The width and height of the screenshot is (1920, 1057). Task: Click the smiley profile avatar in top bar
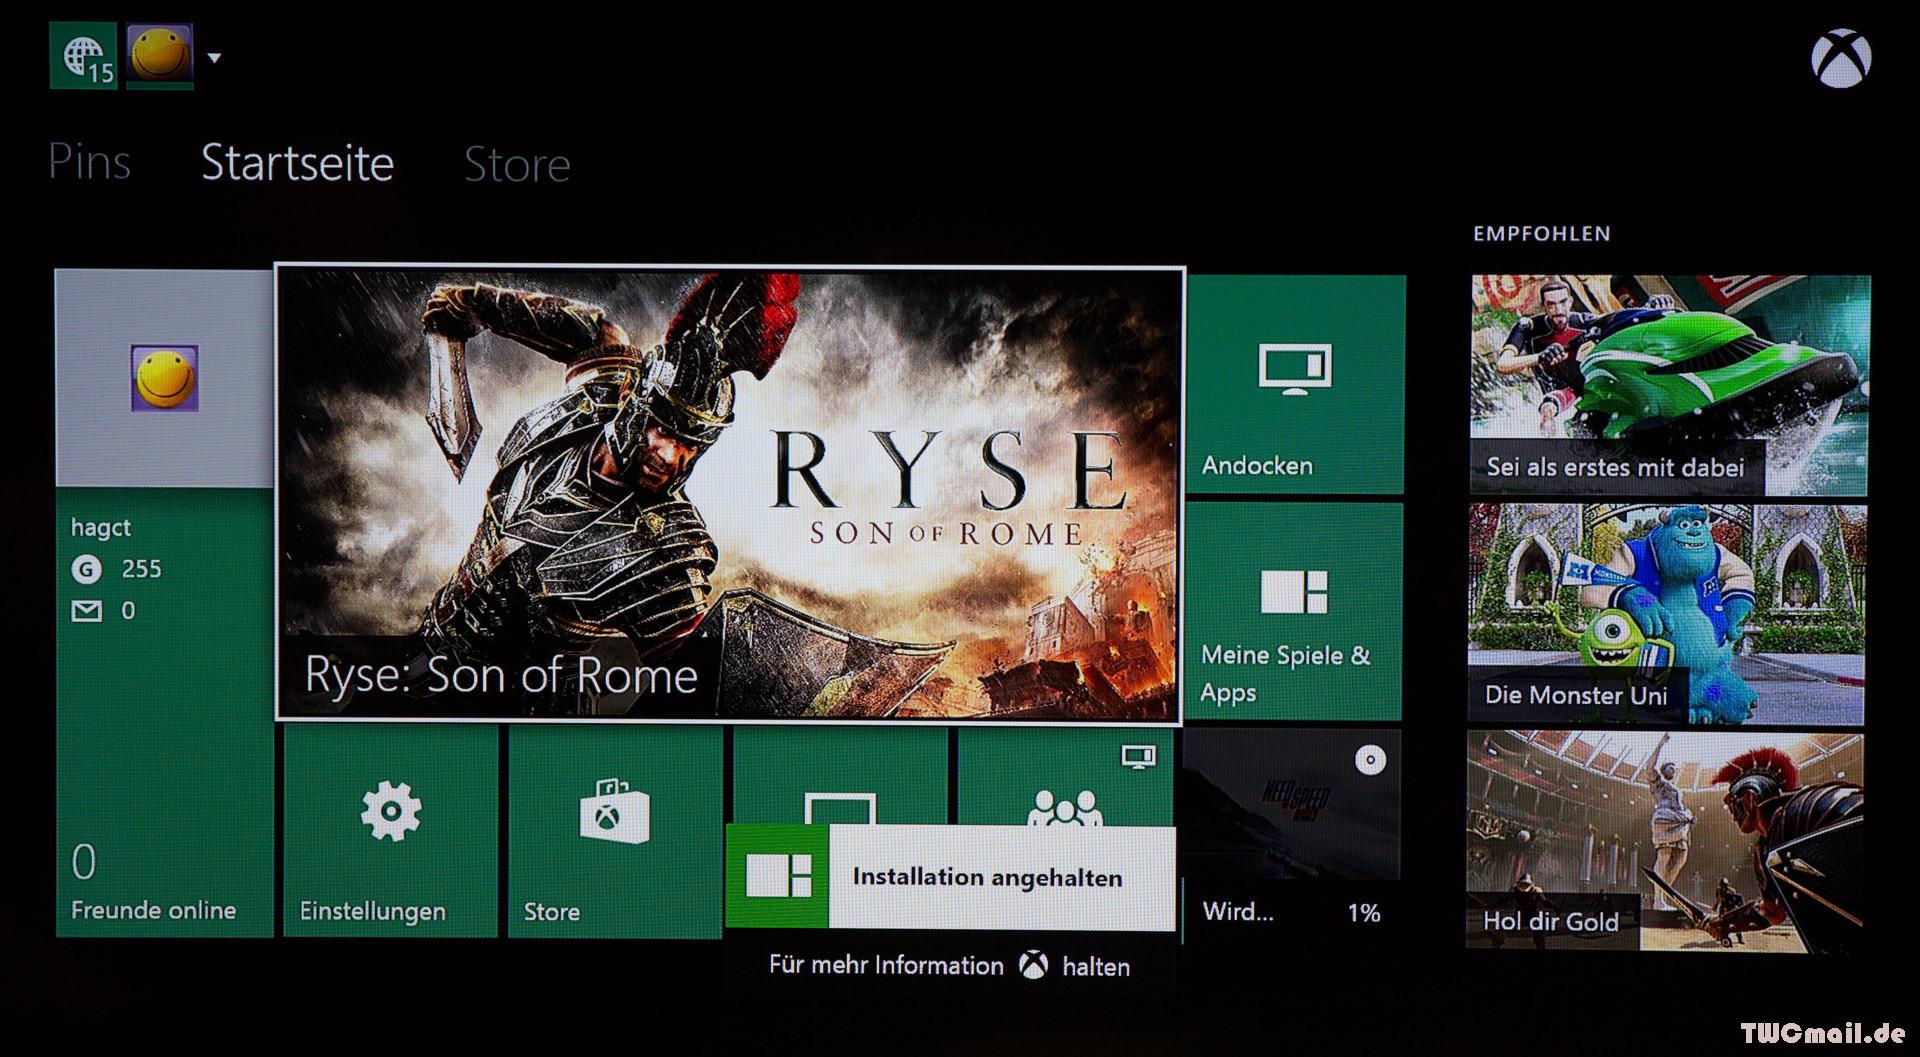(x=160, y=55)
